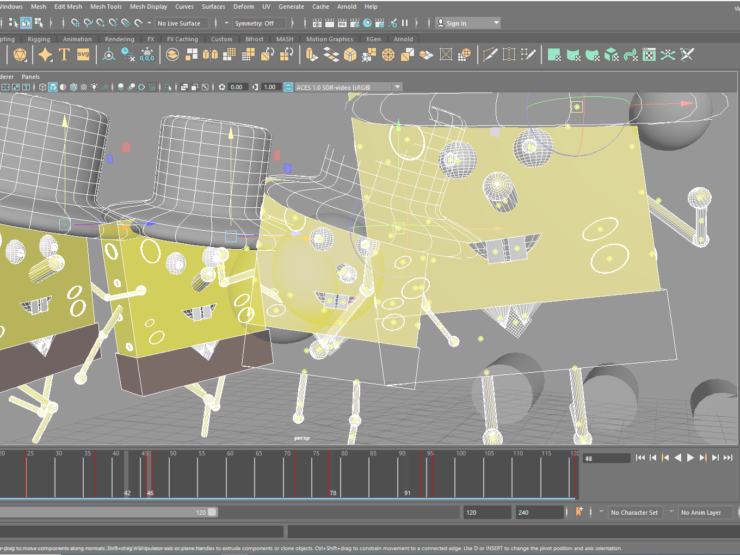Screen dimensions: 740x555
Task: Switch to the Rigging shelf tab
Action: (39, 39)
